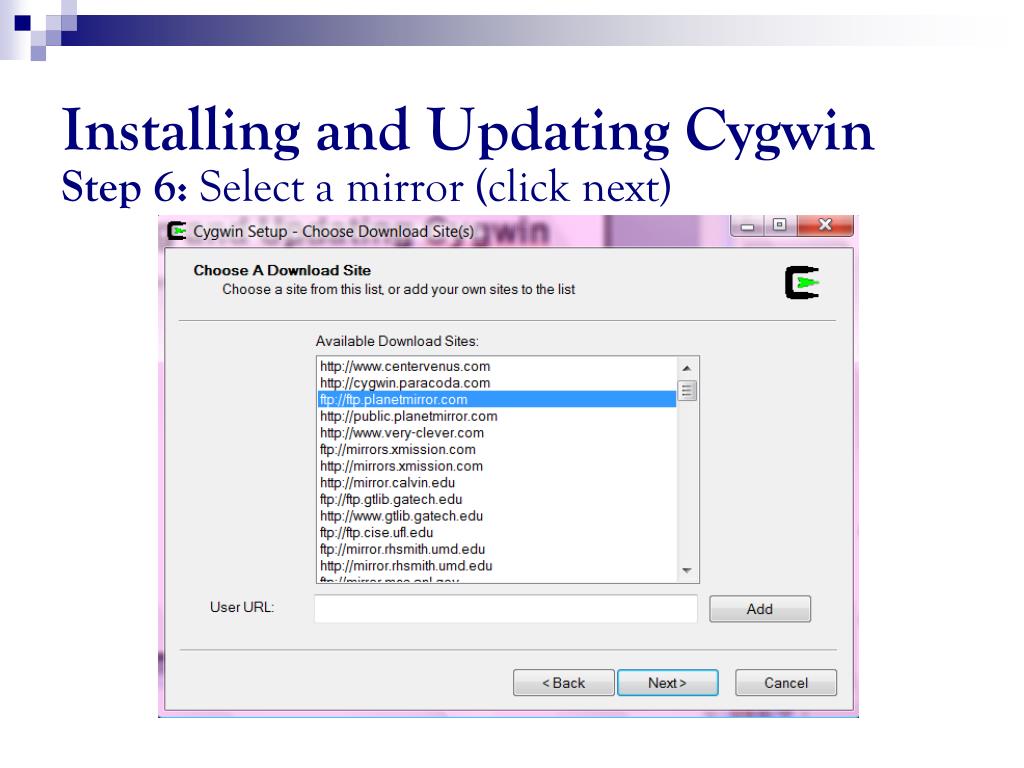Click the Add button next to User URL

pyautogui.click(x=760, y=609)
